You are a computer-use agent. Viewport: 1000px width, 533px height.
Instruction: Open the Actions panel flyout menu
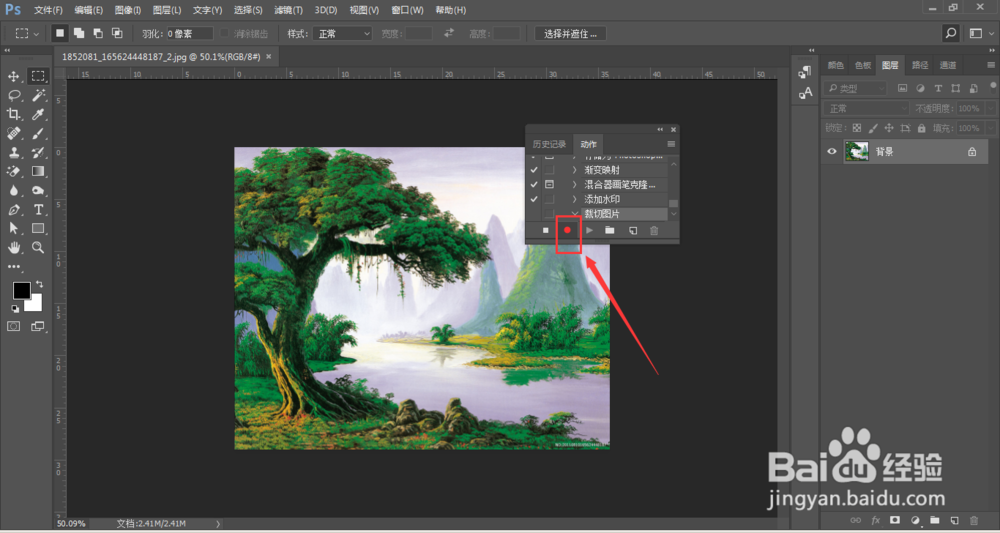(x=671, y=144)
